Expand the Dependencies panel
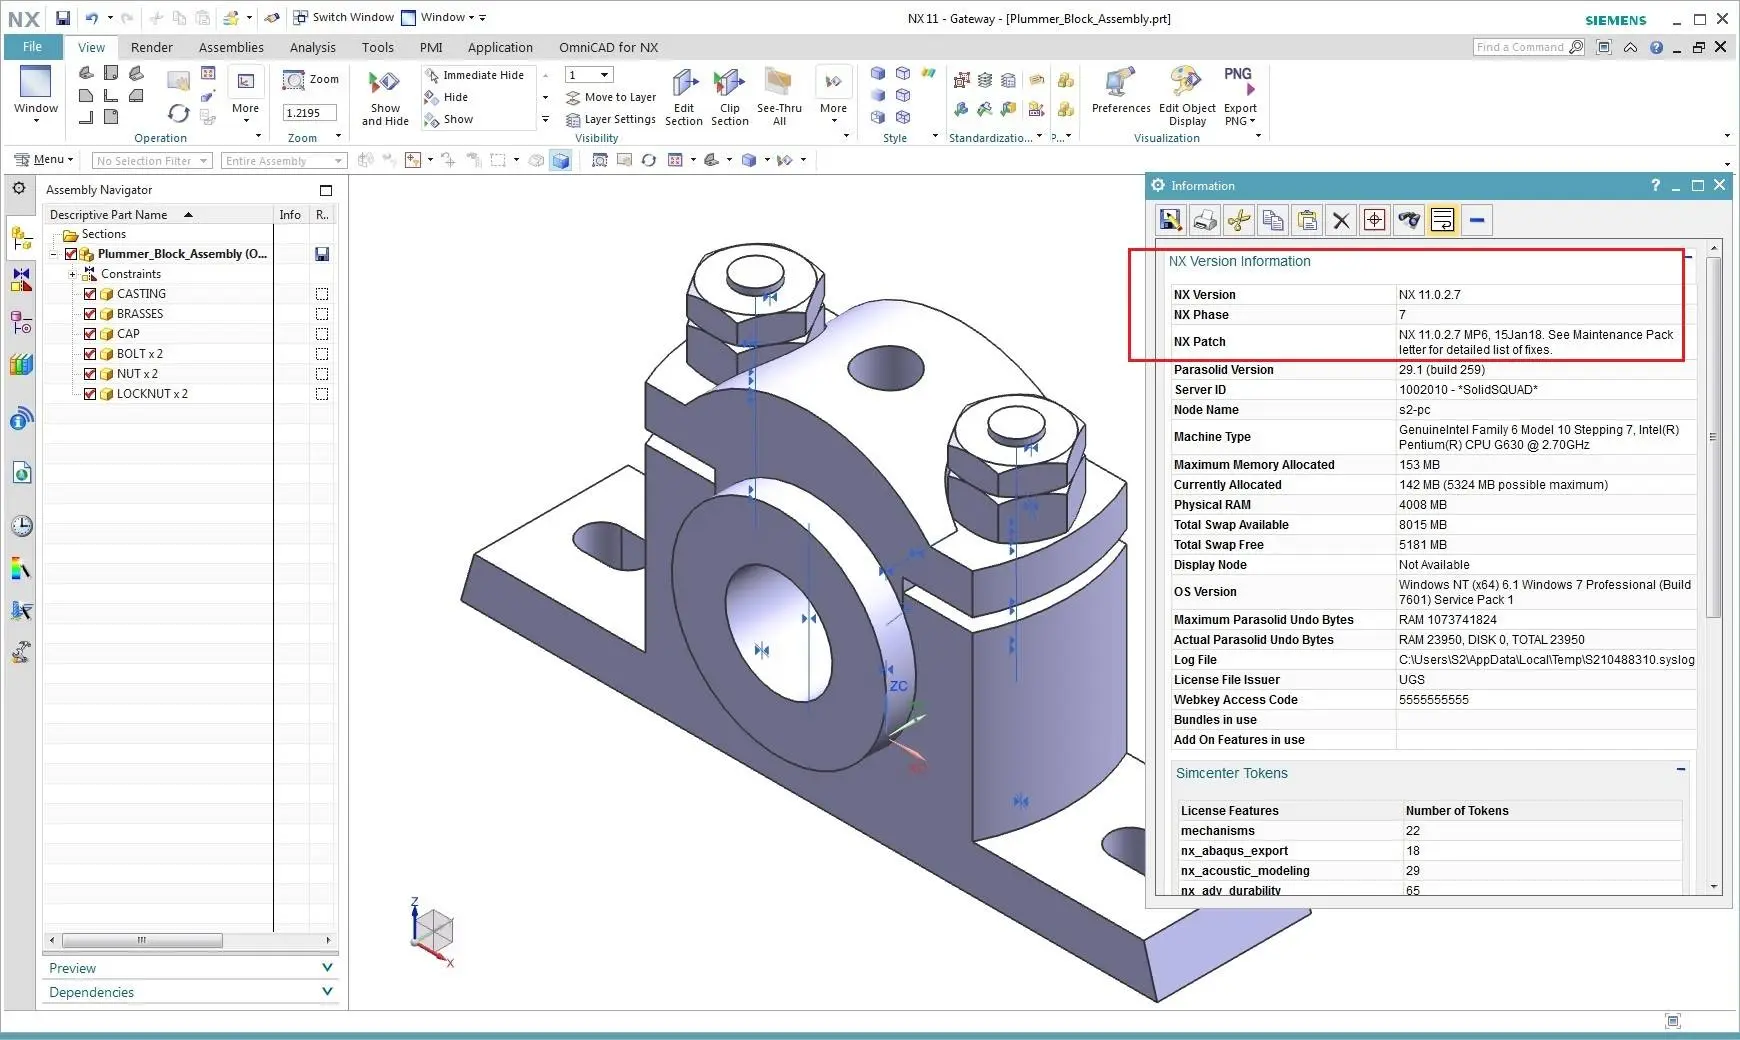 click(327, 991)
